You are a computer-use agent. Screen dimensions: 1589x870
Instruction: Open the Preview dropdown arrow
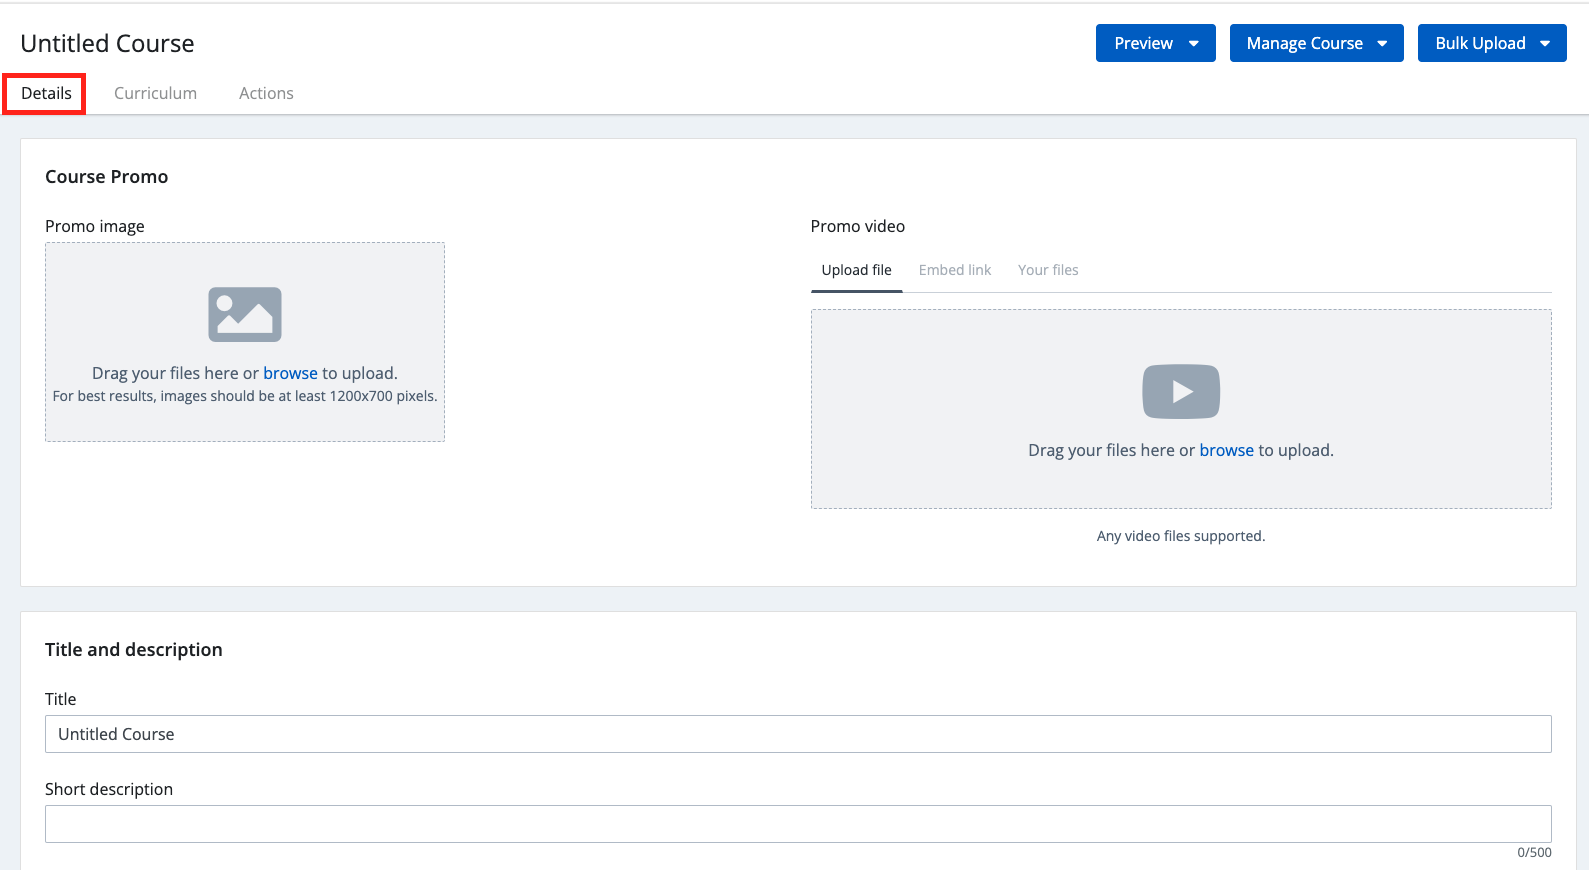click(1194, 44)
